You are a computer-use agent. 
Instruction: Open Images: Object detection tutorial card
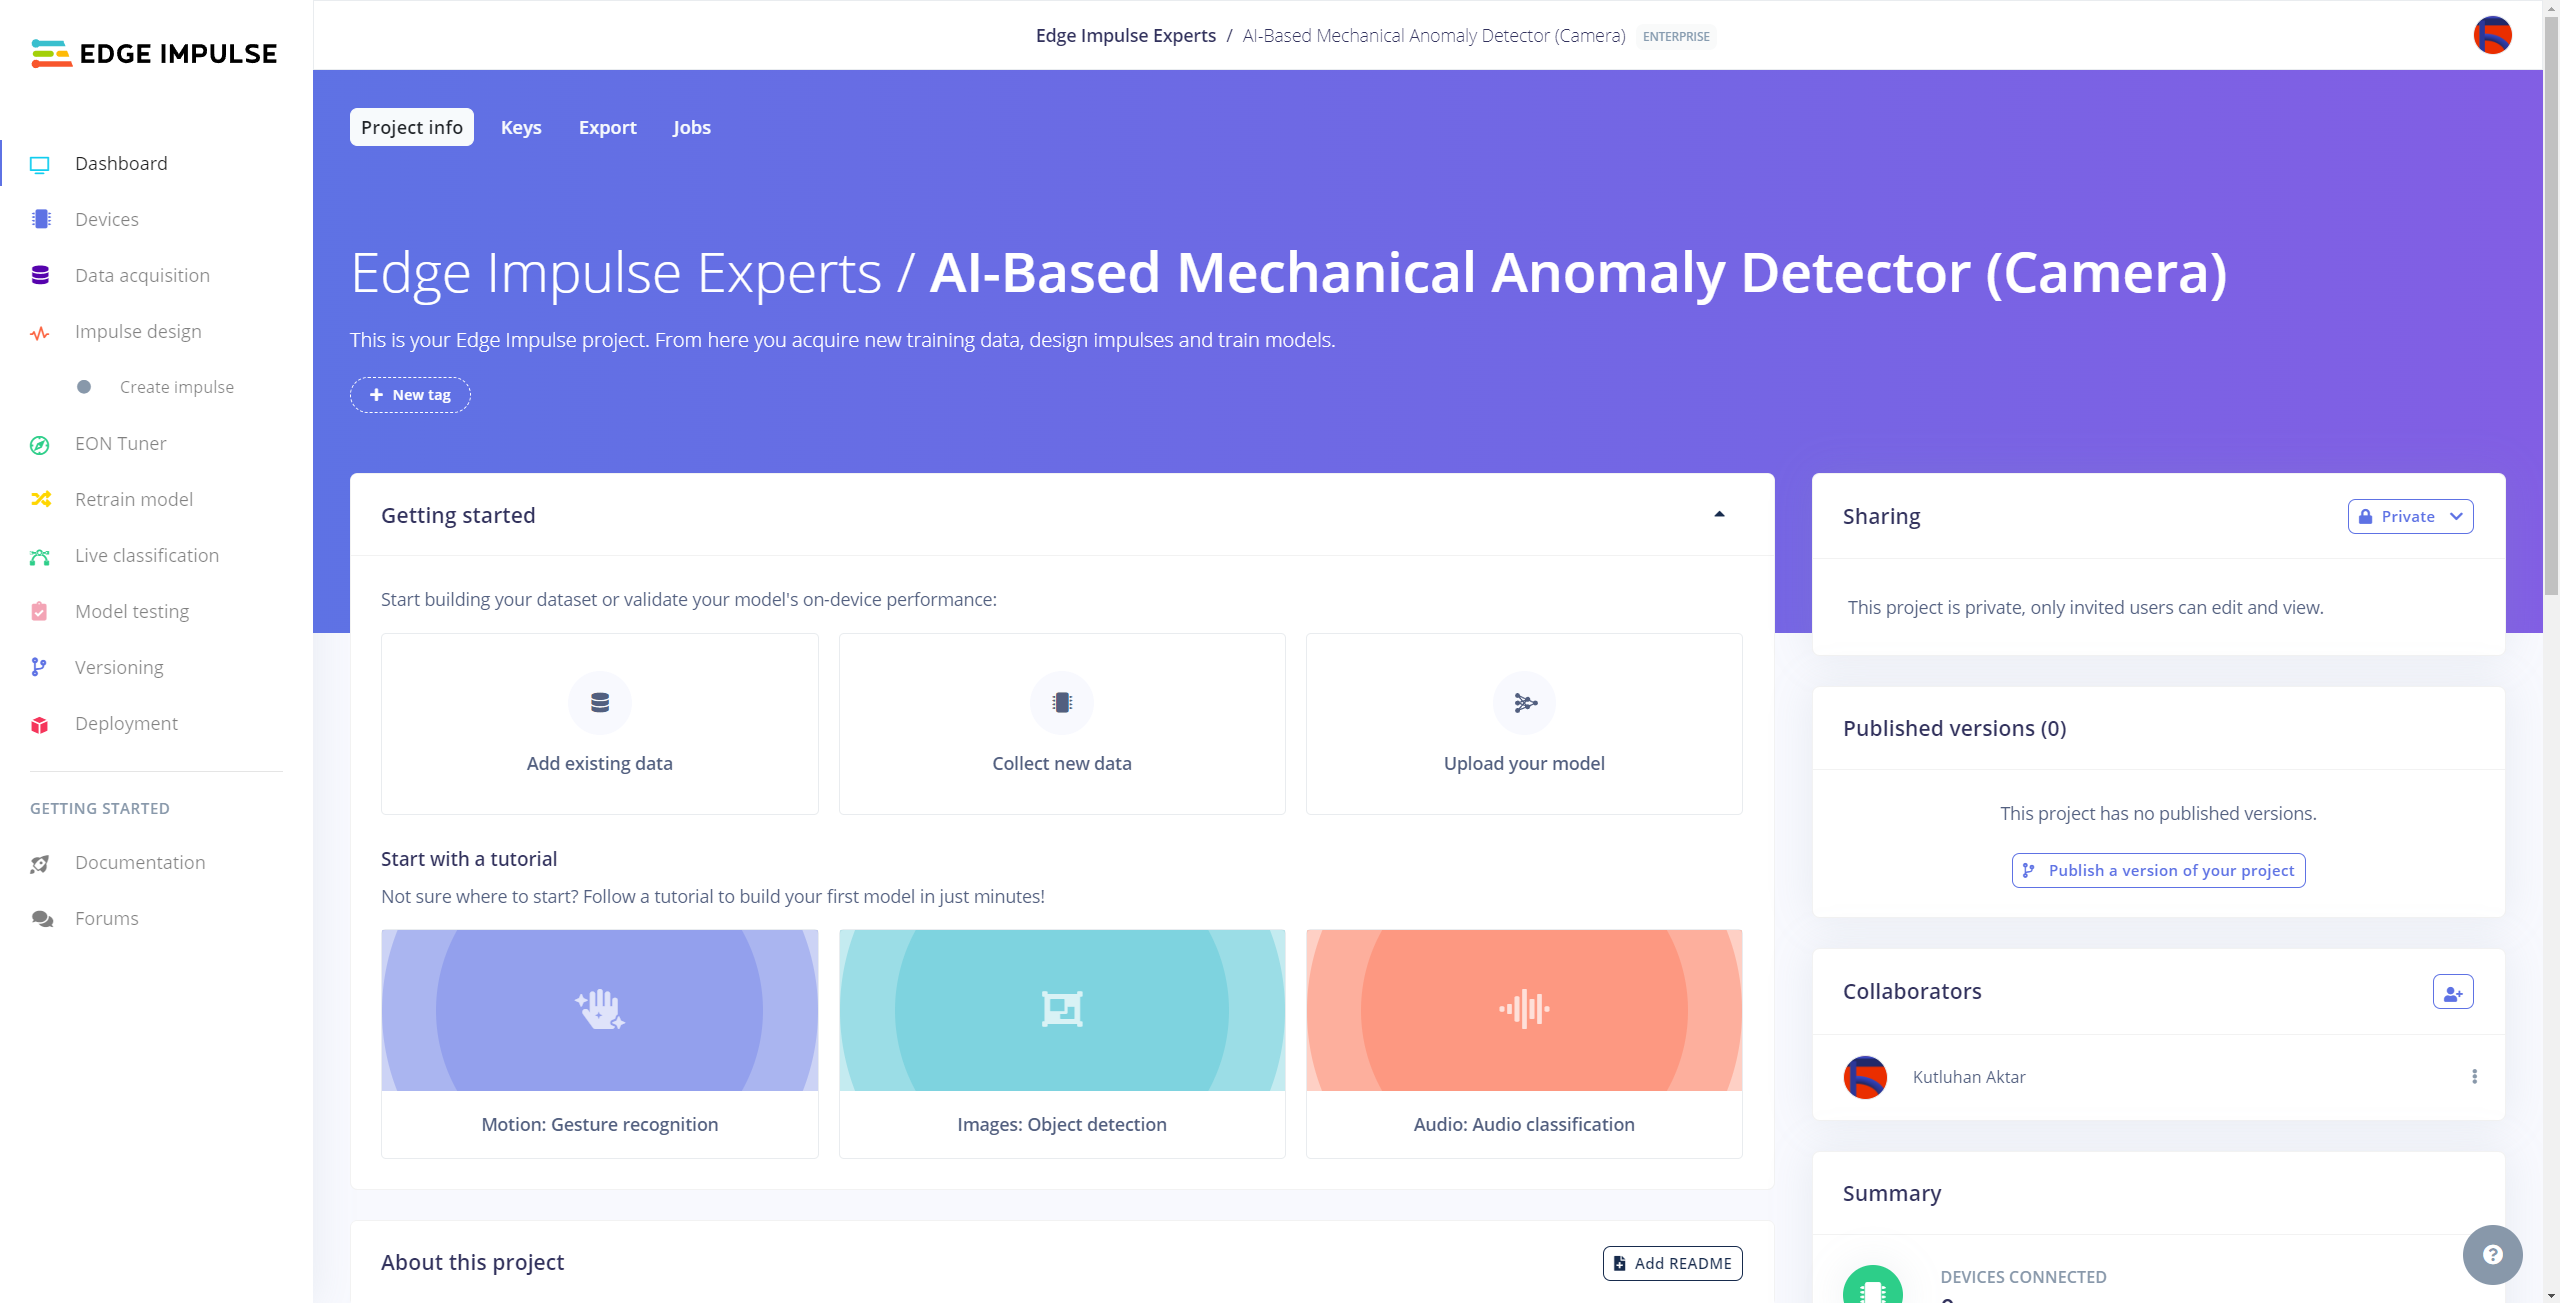click(1061, 1043)
